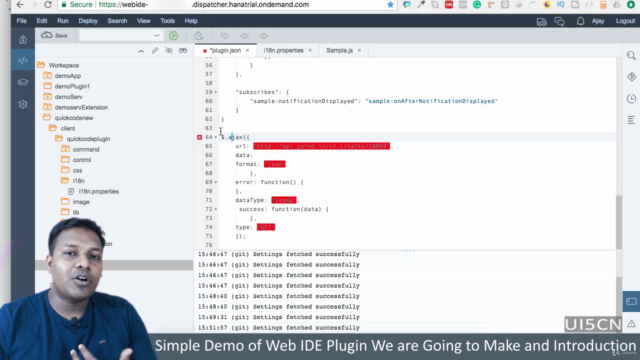Open Preferences gear icon in left sidebar

tap(23, 104)
